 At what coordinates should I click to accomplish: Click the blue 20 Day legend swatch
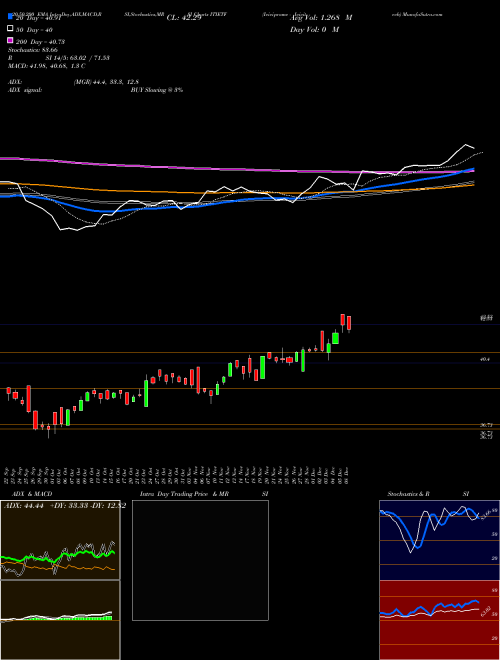click(x=10, y=17)
